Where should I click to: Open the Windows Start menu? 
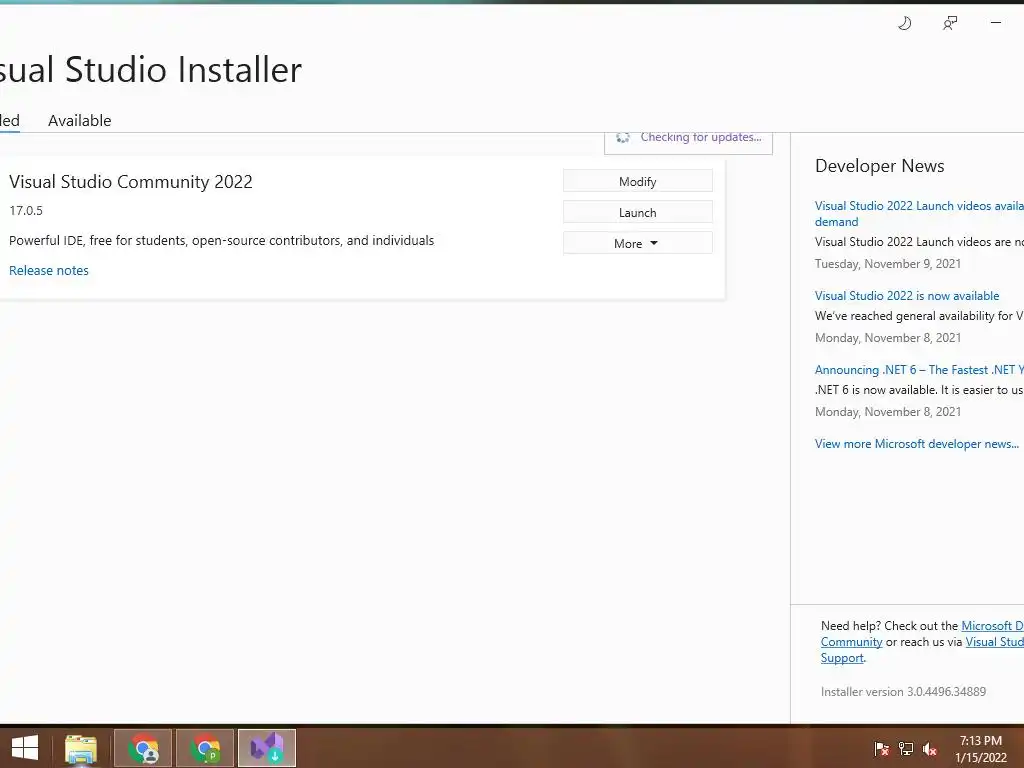click(x=25, y=748)
